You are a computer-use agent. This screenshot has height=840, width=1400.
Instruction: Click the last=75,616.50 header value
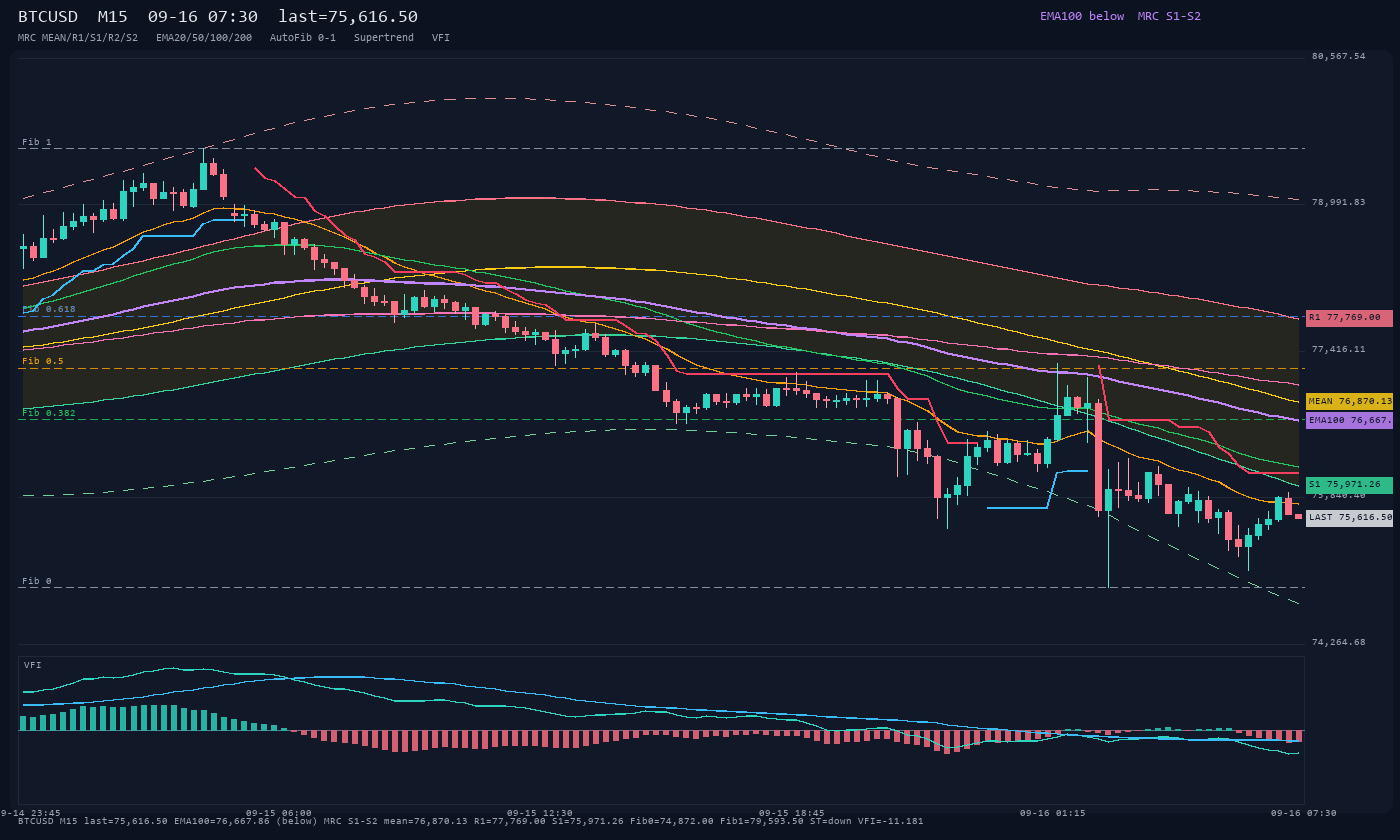(x=348, y=17)
